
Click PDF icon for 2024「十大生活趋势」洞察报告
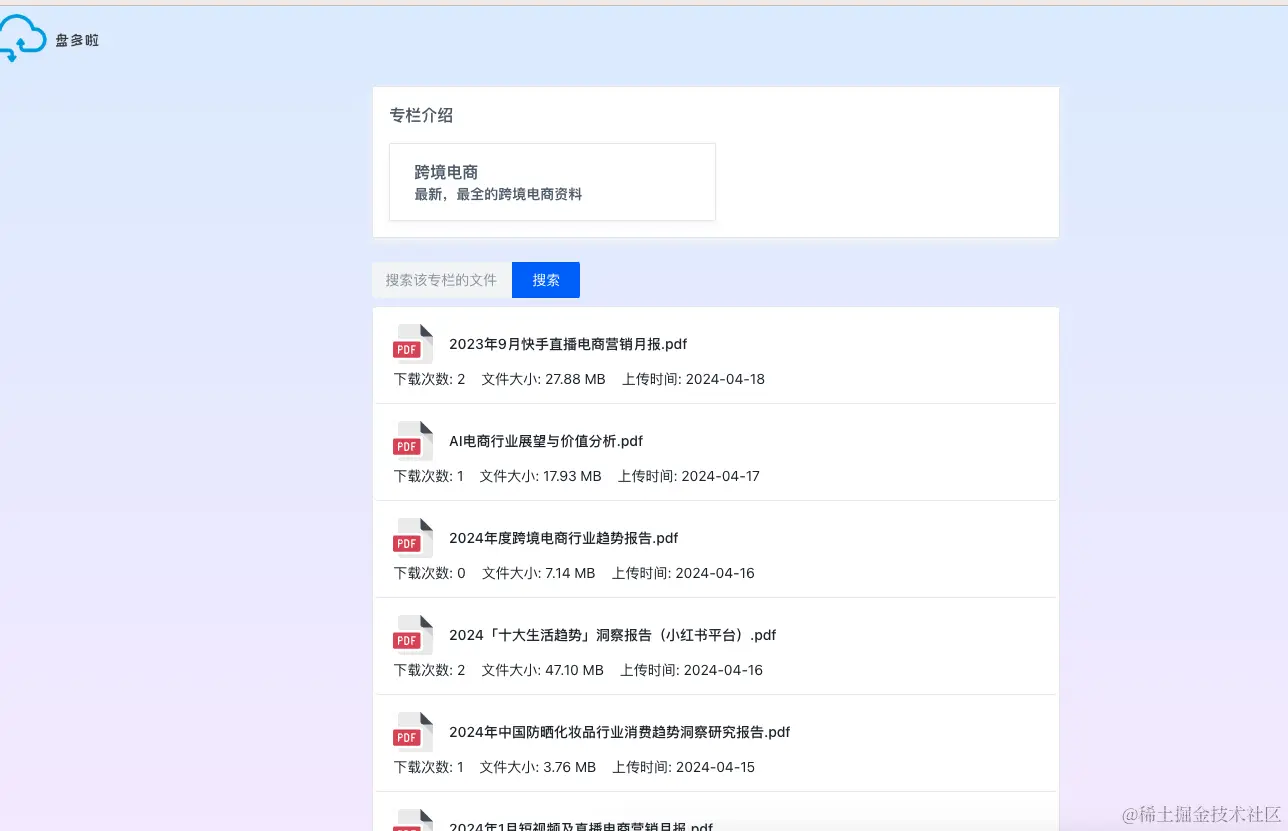413,635
